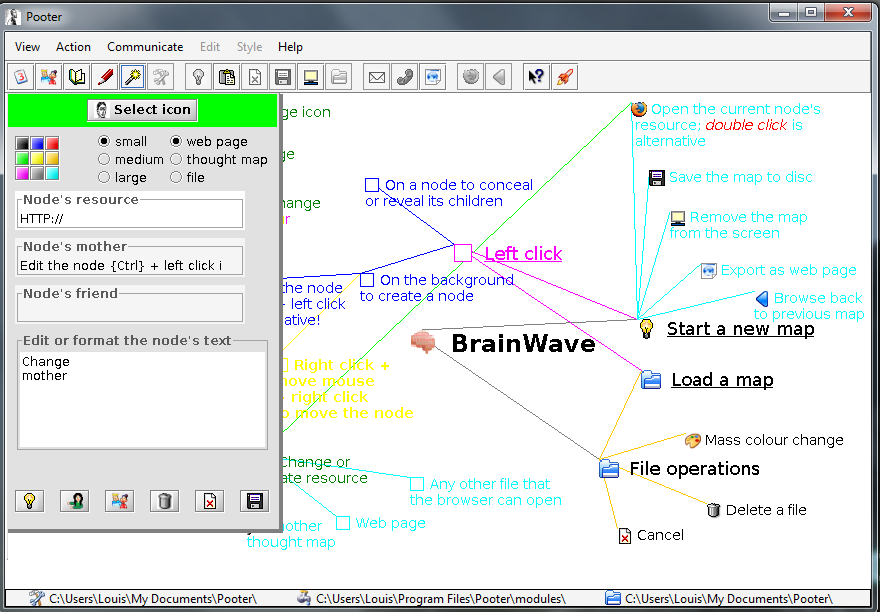Image resolution: width=880 pixels, height=612 pixels.
Task: Click the floppy disk icon in edit panel
Action: click(254, 501)
